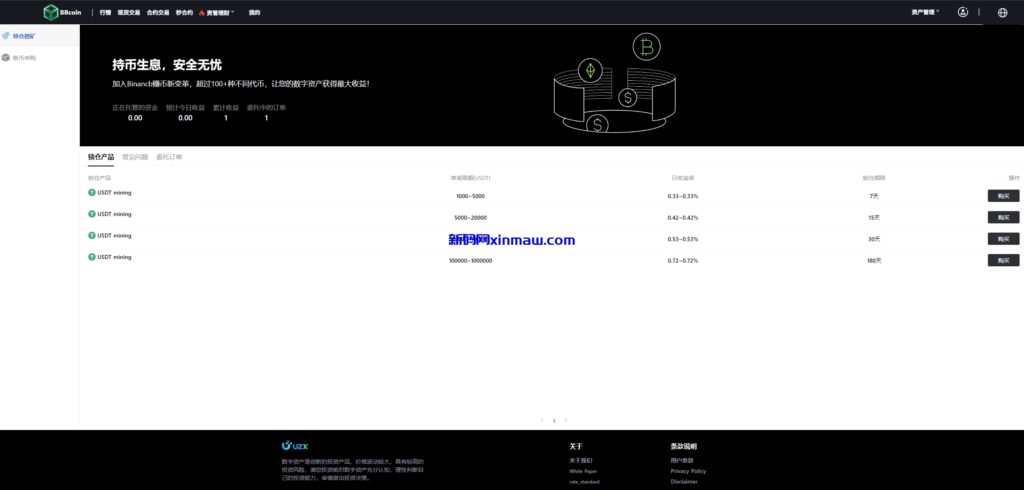
Task: Open the White Paper footer link
Action: [x=583, y=471]
